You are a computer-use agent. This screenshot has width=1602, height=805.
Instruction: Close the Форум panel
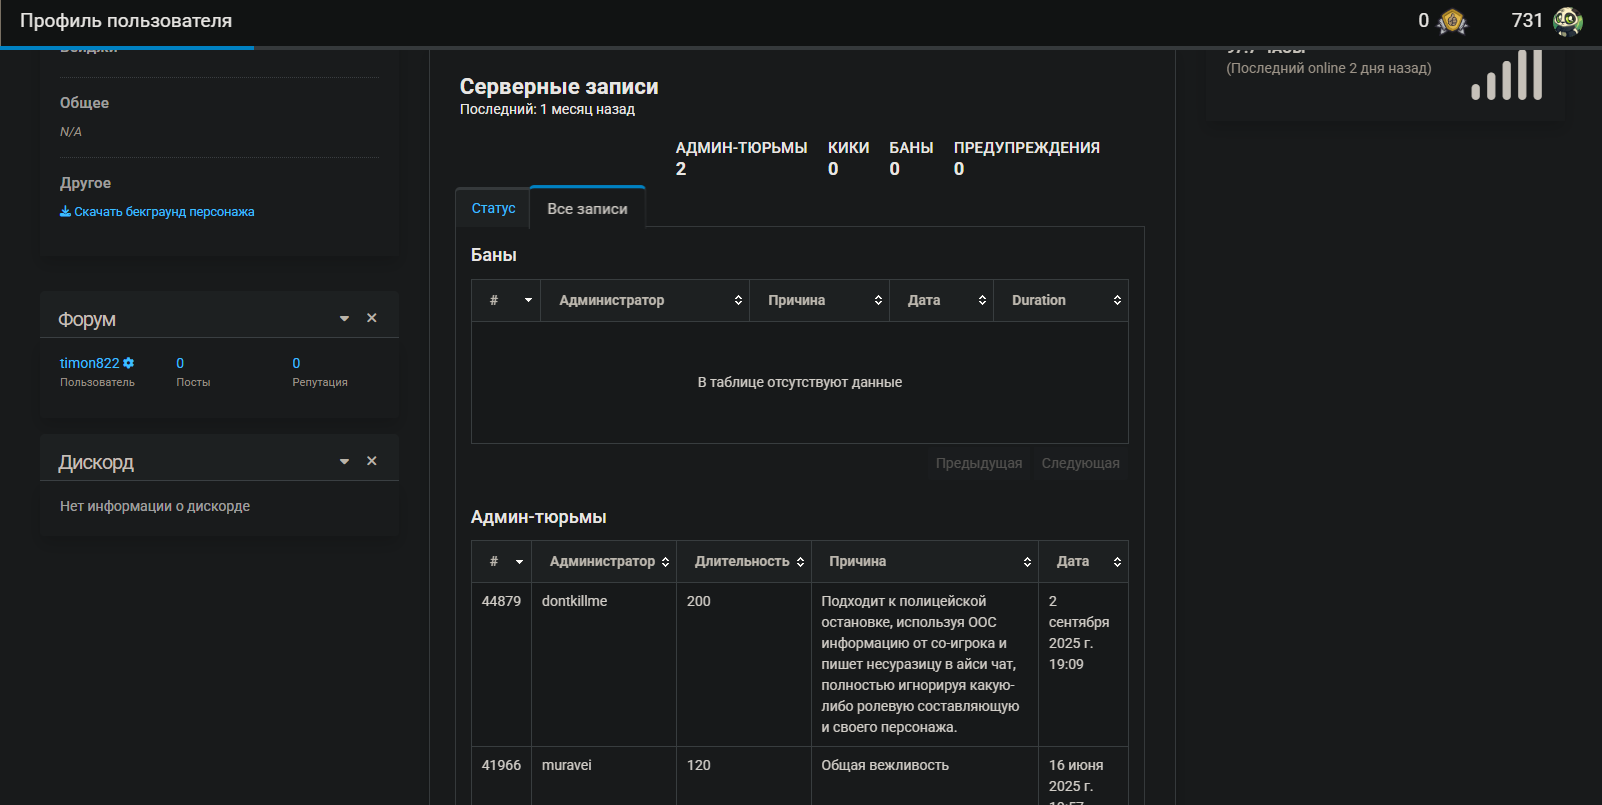pyautogui.click(x=372, y=318)
